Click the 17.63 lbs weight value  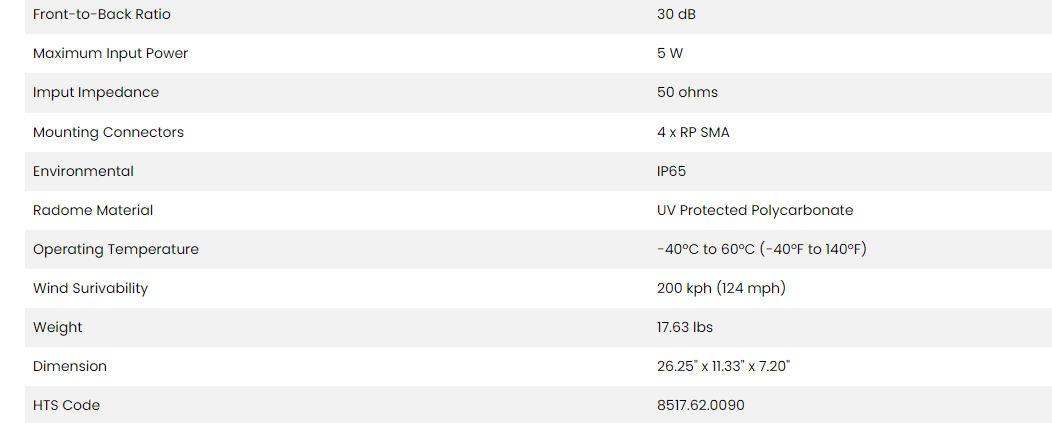685,327
